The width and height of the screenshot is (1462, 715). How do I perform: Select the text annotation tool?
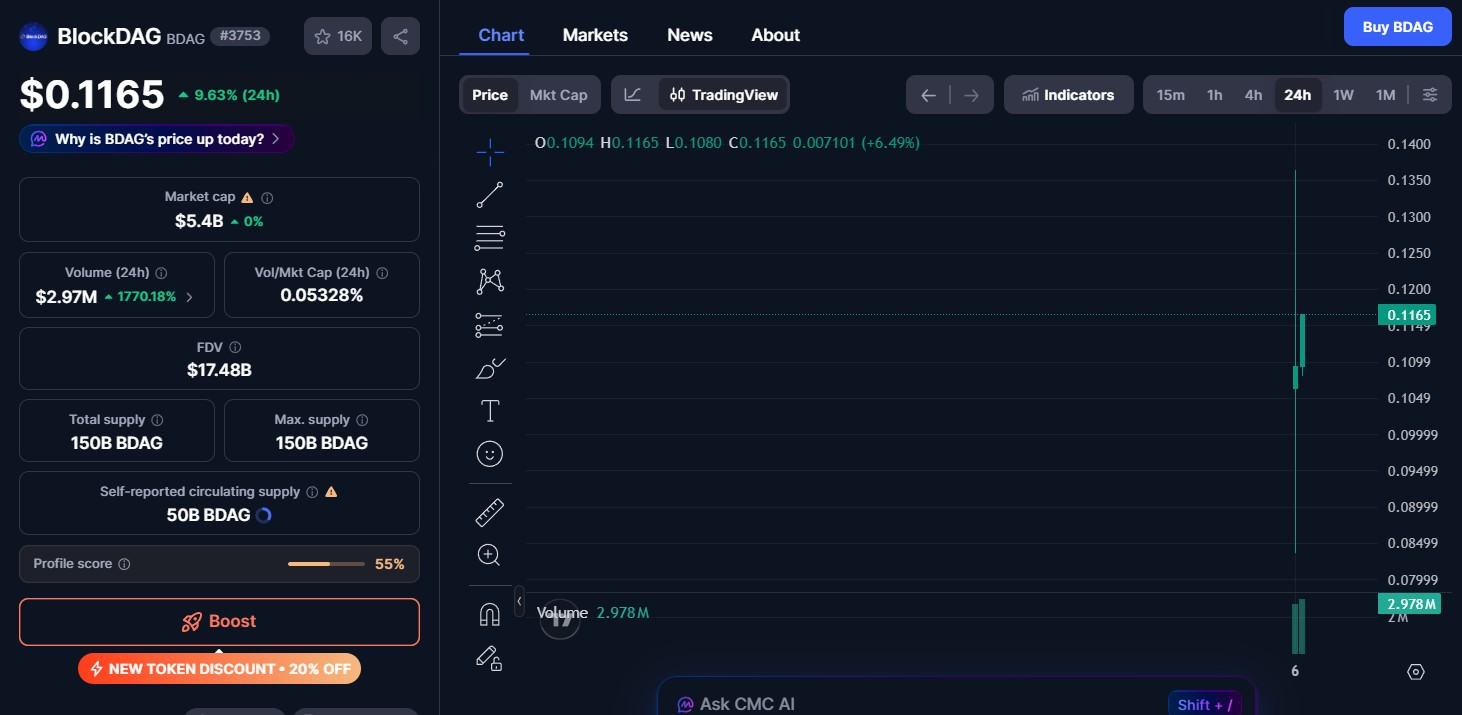coord(489,410)
